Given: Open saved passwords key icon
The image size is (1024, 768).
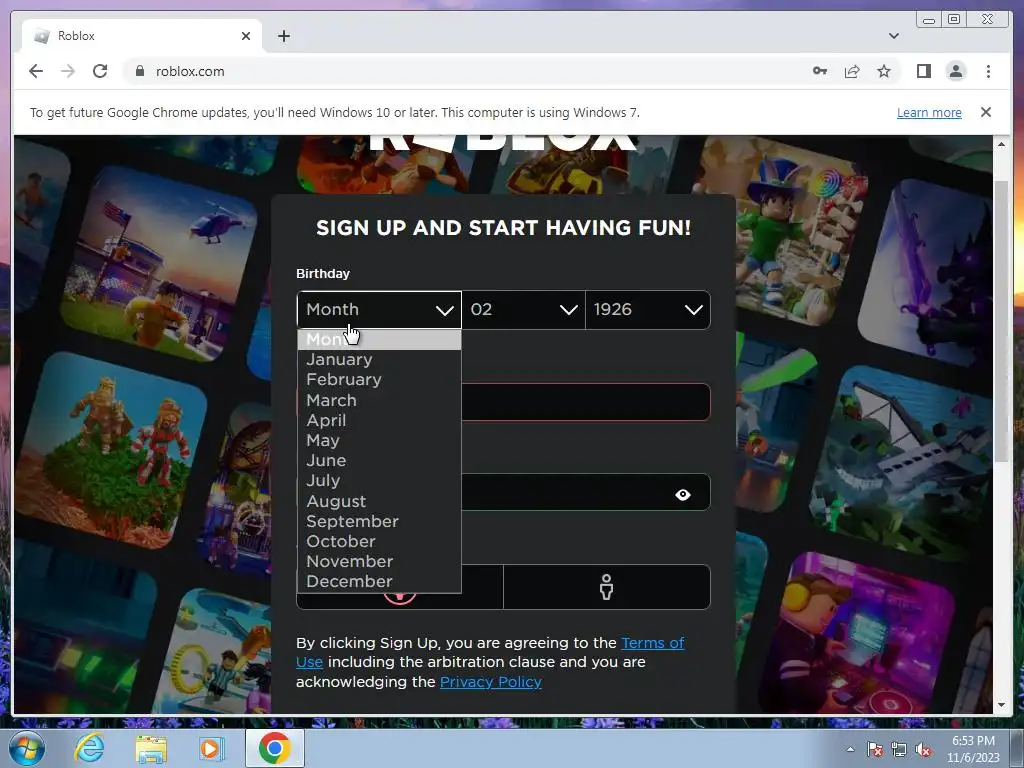Looking at the screenshot, I should click(x=820, y=71).
